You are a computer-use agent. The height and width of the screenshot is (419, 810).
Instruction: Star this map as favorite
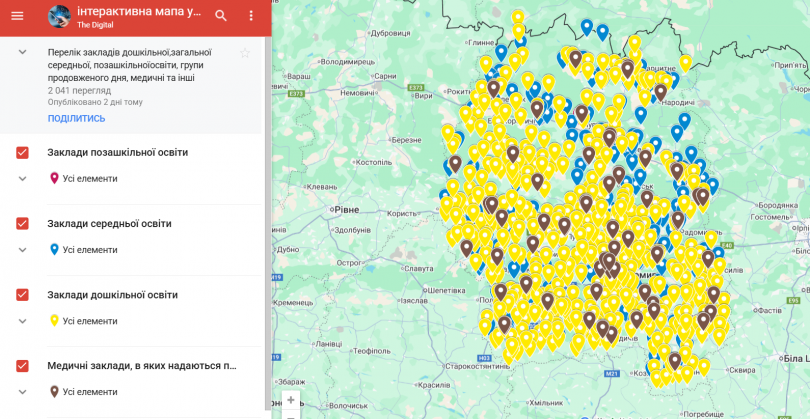[245, 53]
